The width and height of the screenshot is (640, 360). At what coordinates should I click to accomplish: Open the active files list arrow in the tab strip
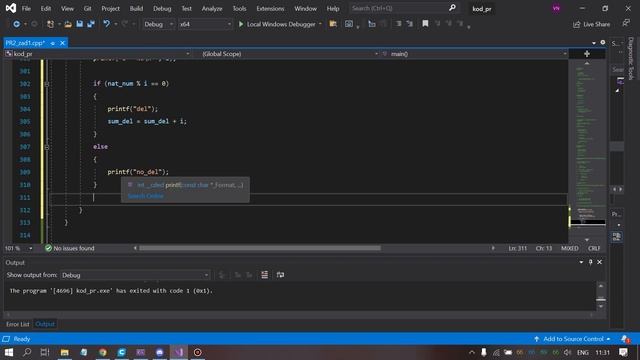pyautogui.click(x=593, y=42)
